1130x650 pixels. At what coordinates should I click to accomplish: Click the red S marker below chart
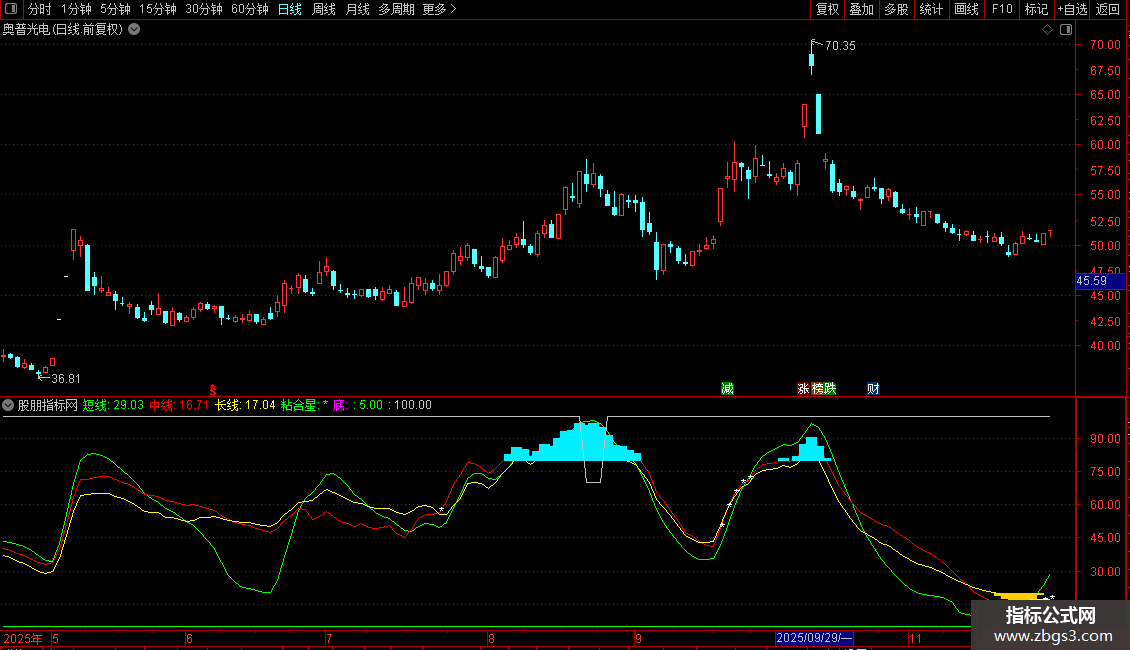tap(213, 390)
